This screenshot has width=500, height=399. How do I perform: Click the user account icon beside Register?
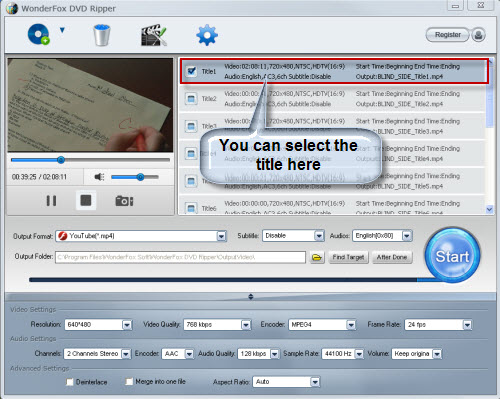click(x=478, y=35)
